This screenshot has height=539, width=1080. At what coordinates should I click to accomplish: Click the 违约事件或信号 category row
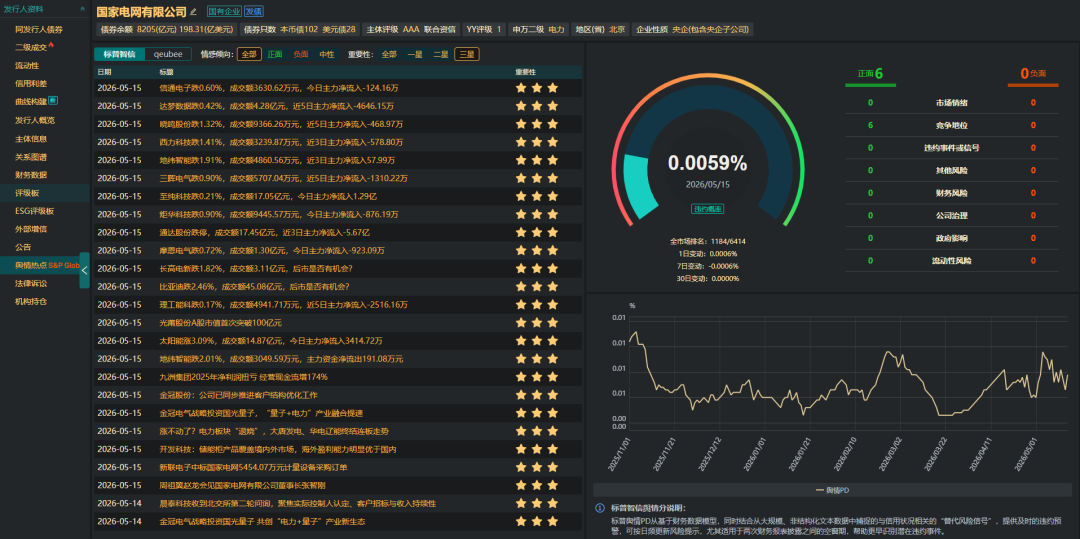coord(952,147)
